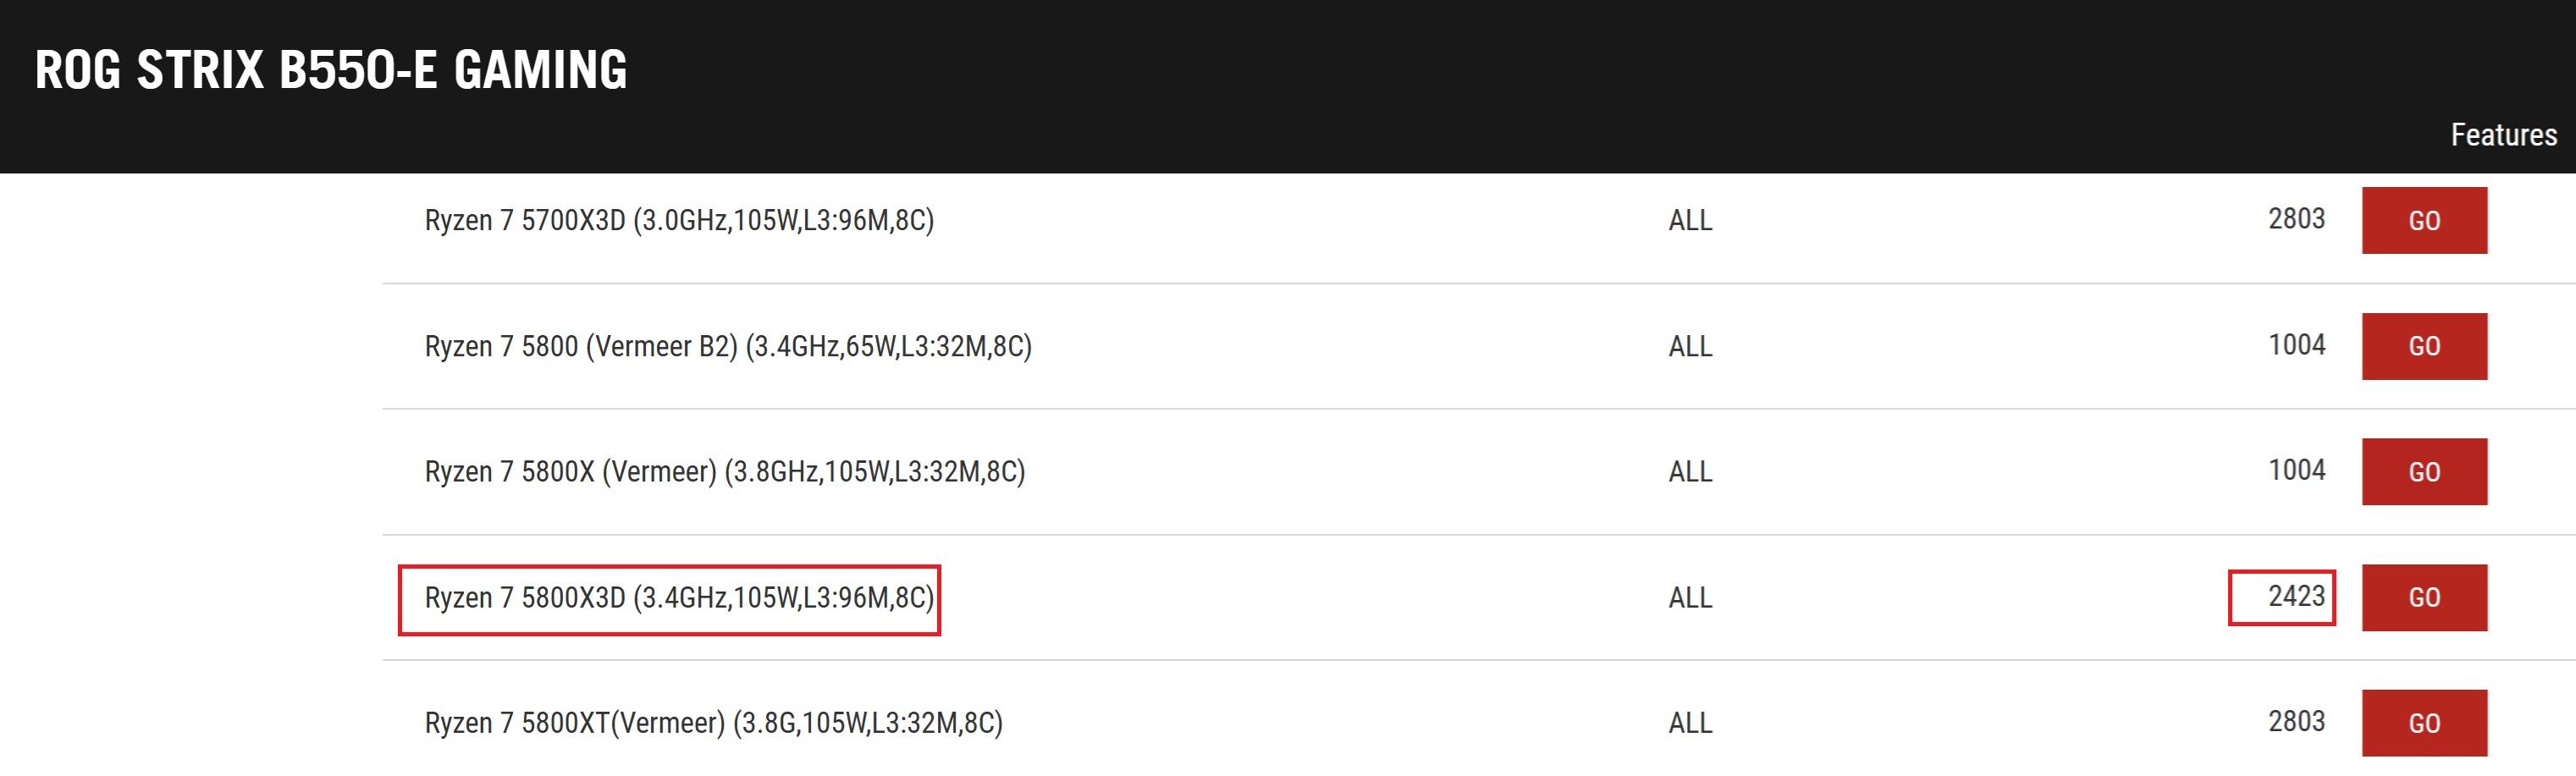Select the Ryzen 7 5800XT(Vermeer) entry
Viewport: 2576px width, 776px height.
tap(713, 722)
